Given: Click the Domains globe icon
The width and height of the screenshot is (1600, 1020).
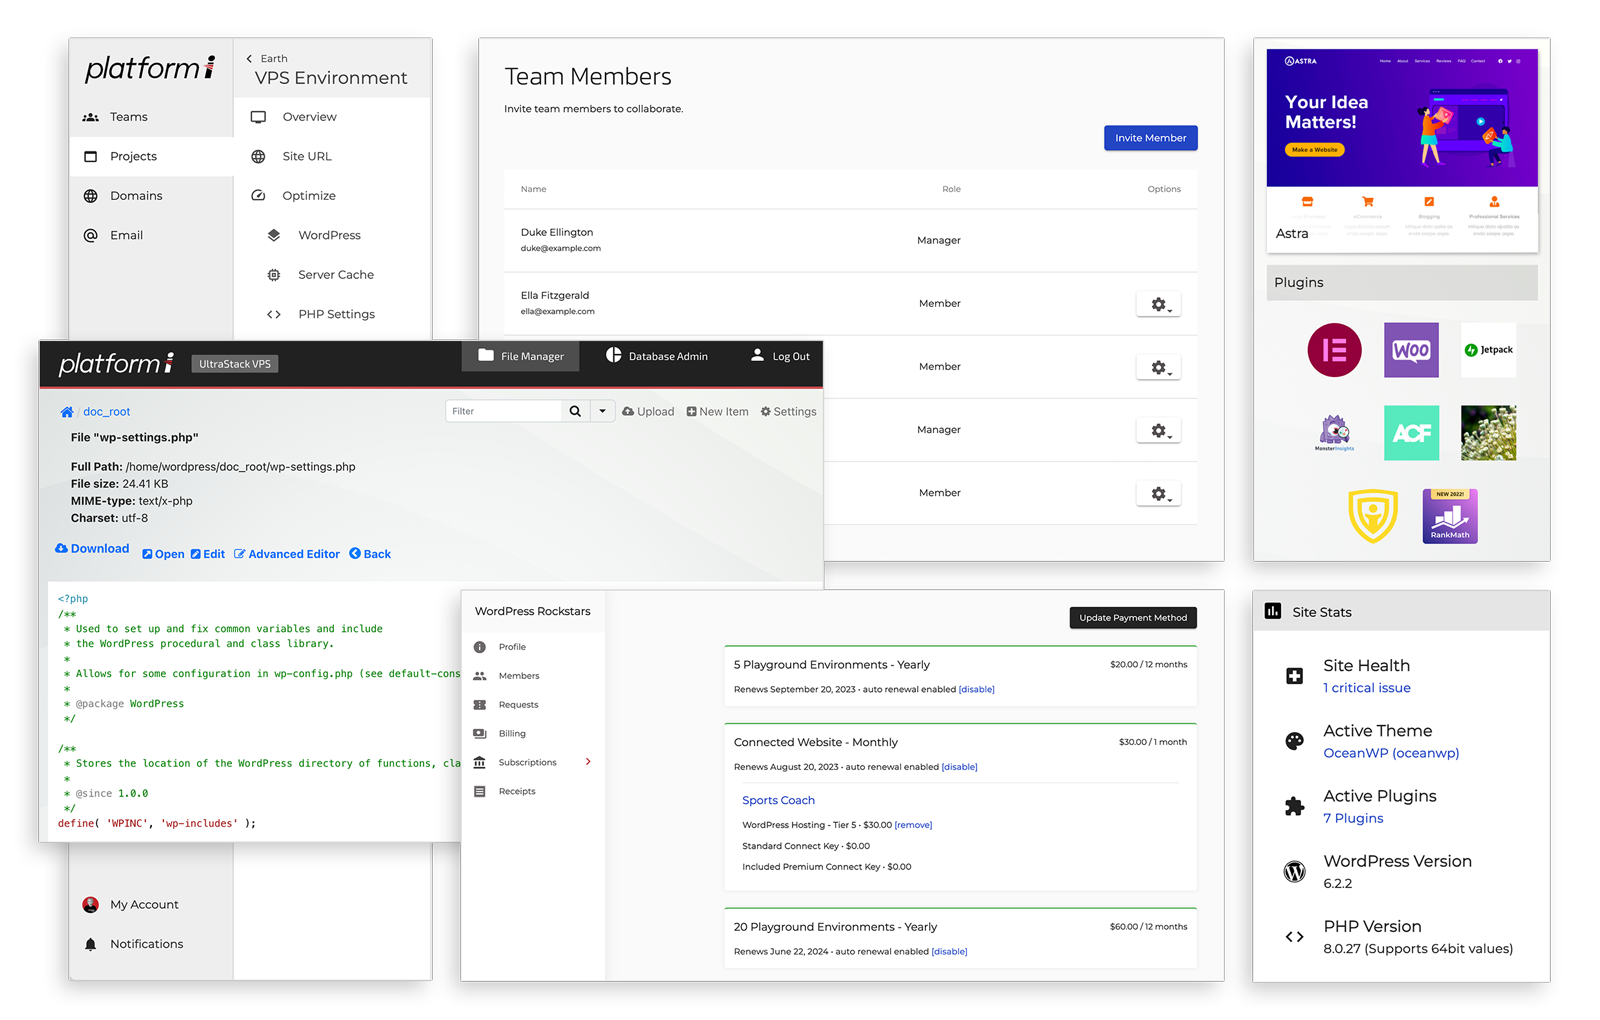Looking at the screenshot, I should 91,196.
